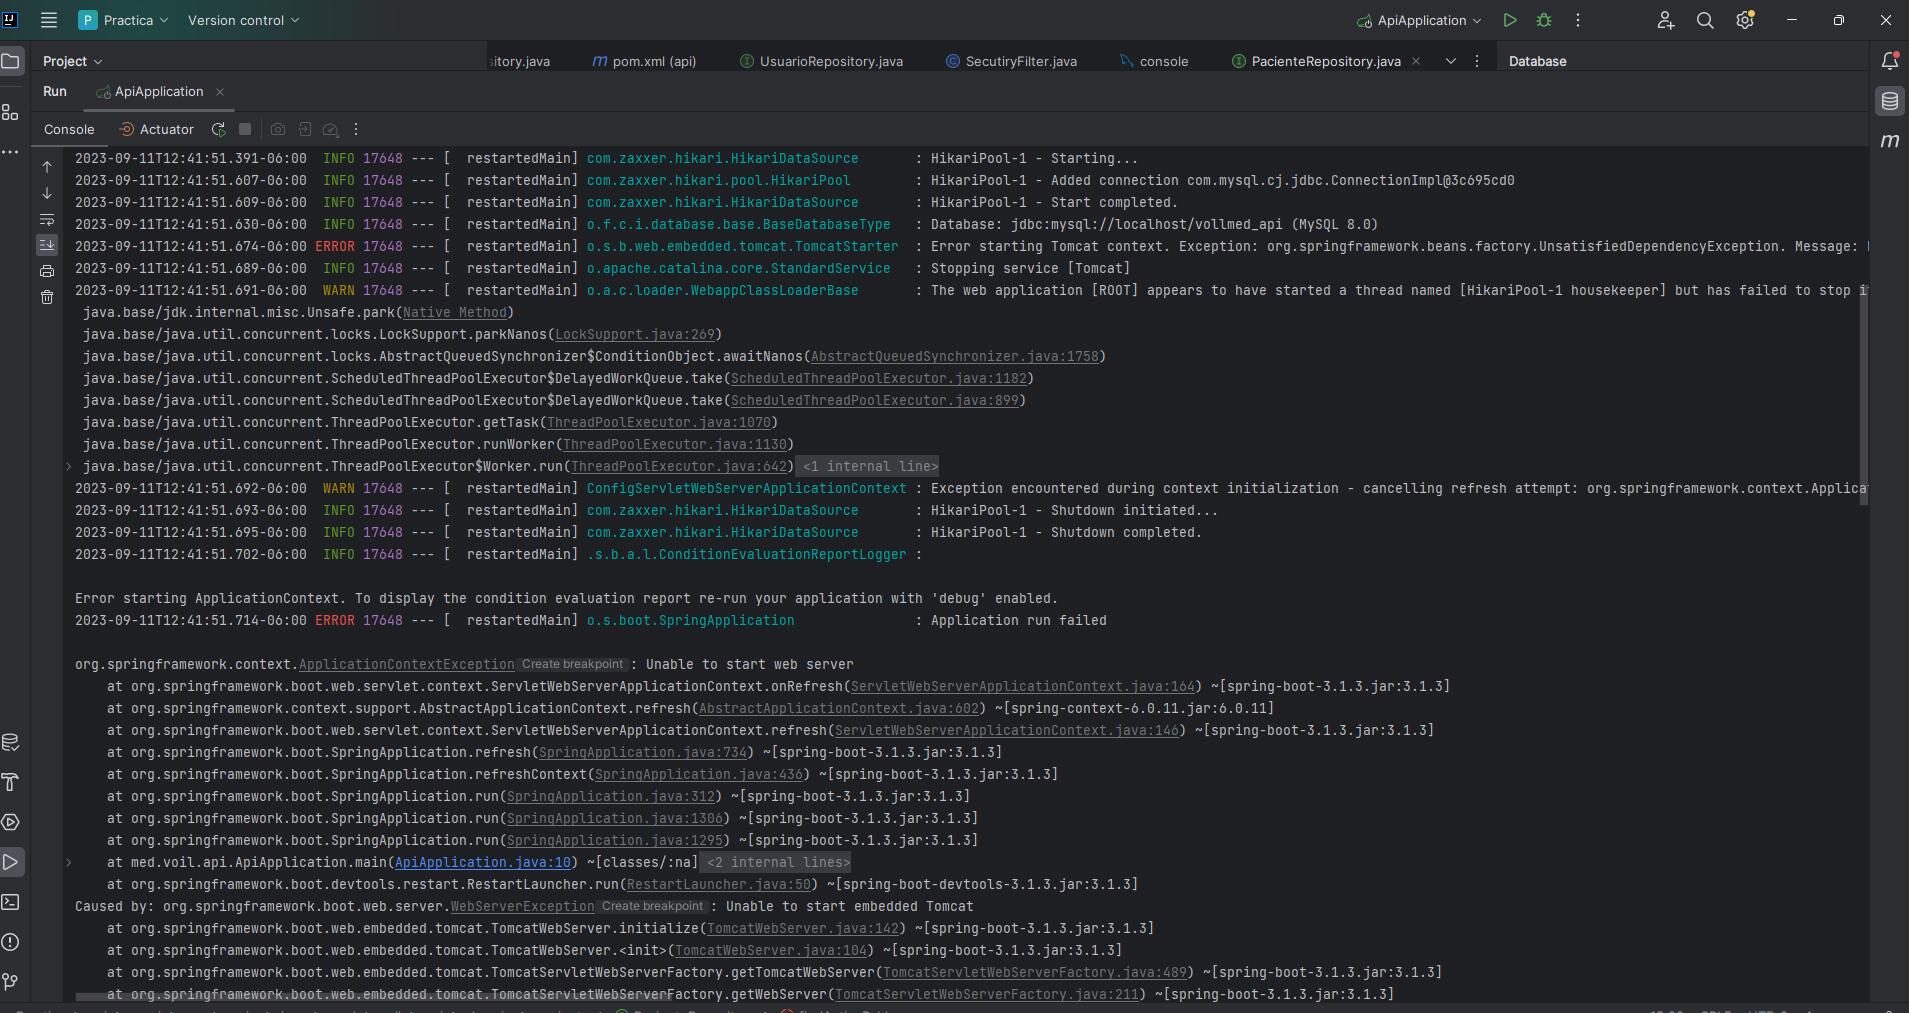This screenshot has width=1909, height=1013.
Task: Switch to SecutiryFilter.java tab
Action: tap(1011, 61)
